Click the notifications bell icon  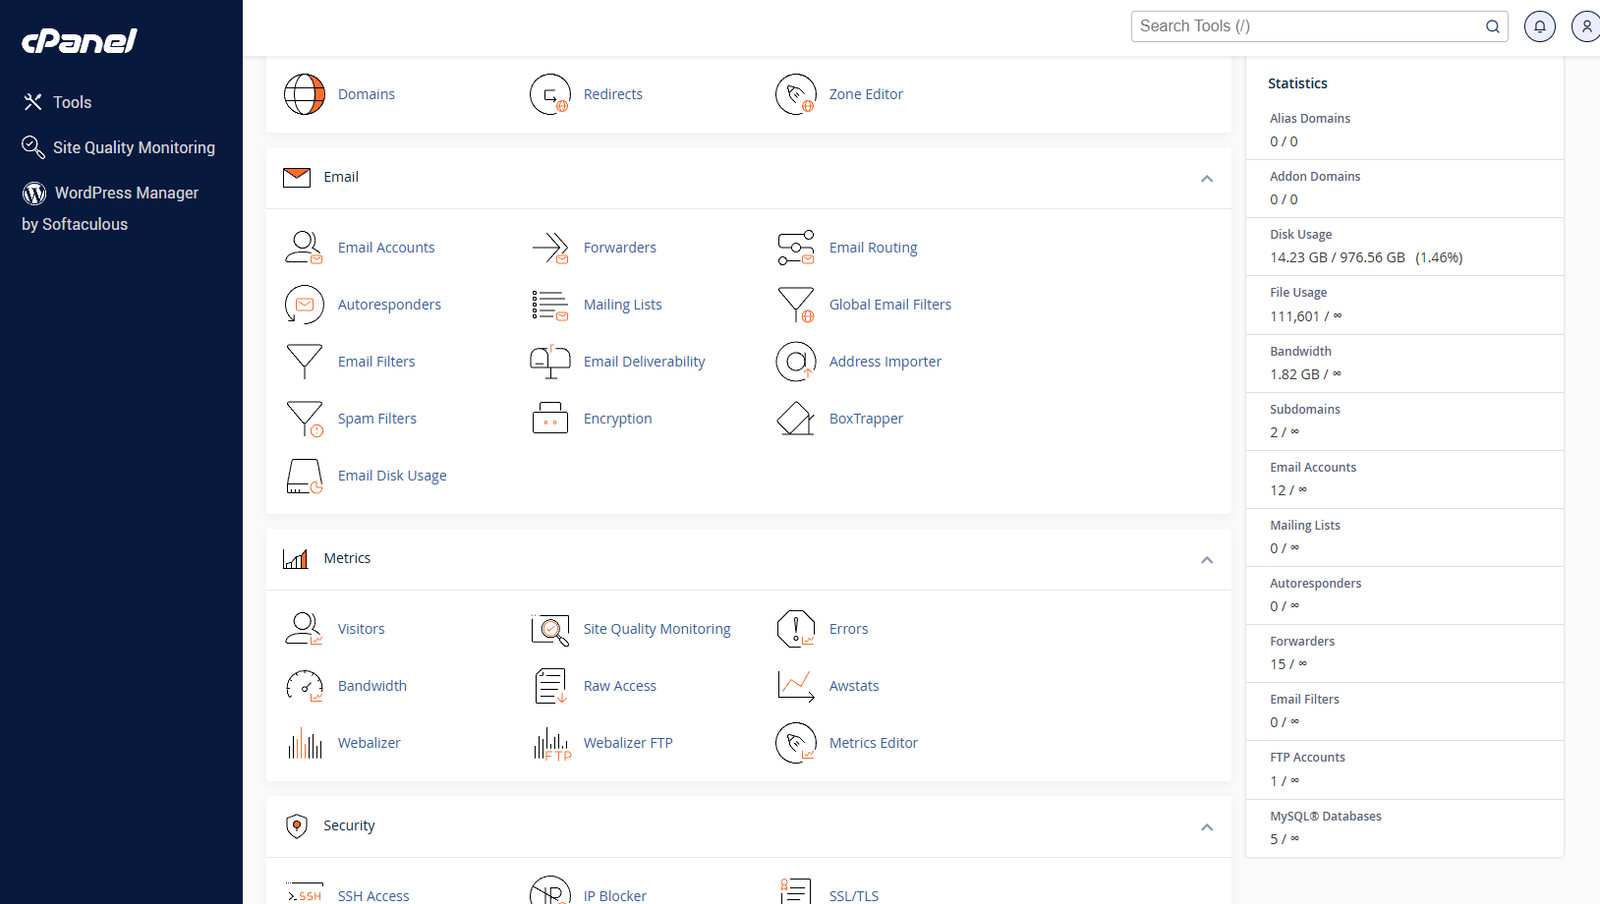click(x=1540, y=27)
